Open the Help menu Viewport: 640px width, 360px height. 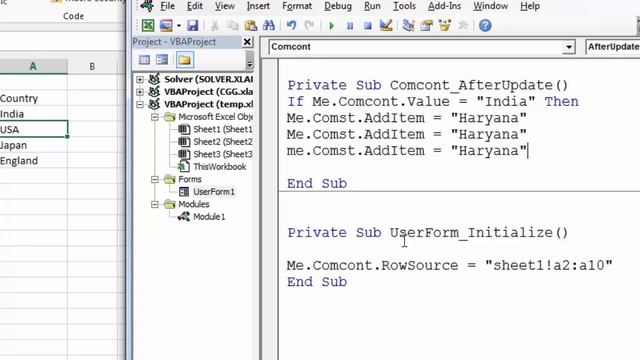(x=530, y=6)
